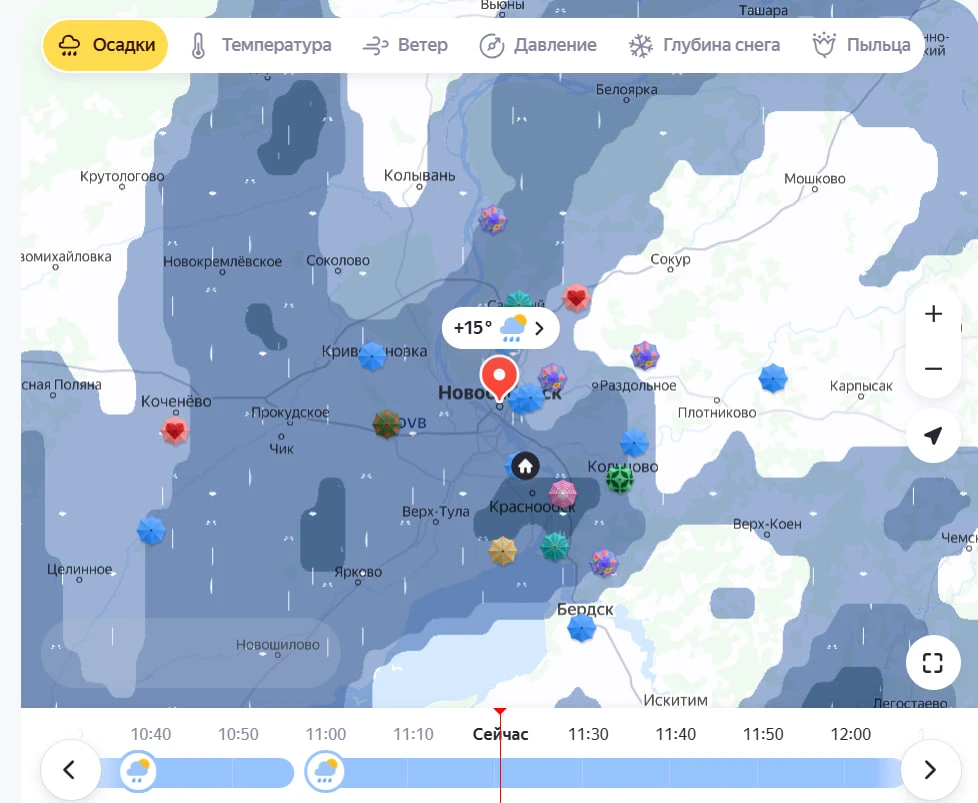
Task: Select the Глубина снега snow depth tab
Action: pyautogui.click(x=704, y=45)
